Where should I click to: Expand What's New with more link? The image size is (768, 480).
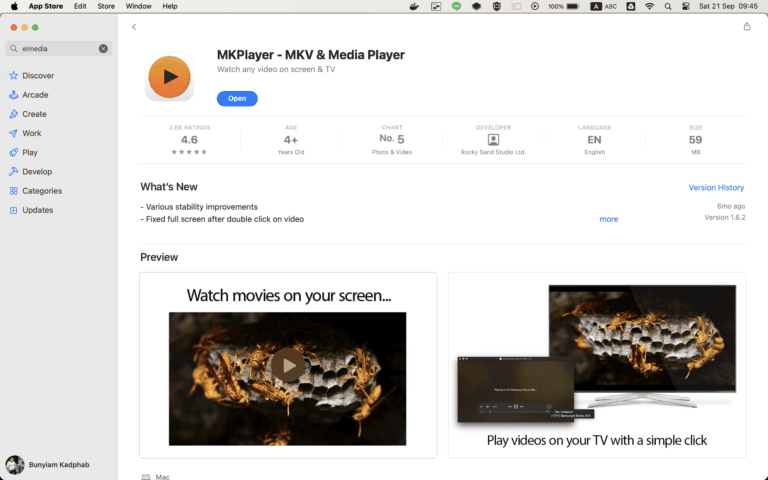point(608,219)
